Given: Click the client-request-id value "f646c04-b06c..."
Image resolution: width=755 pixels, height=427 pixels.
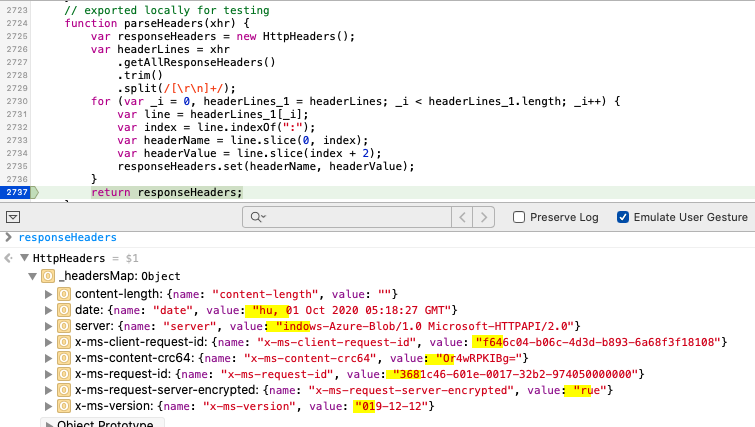Looking at the screenshot, I should 598,342.
